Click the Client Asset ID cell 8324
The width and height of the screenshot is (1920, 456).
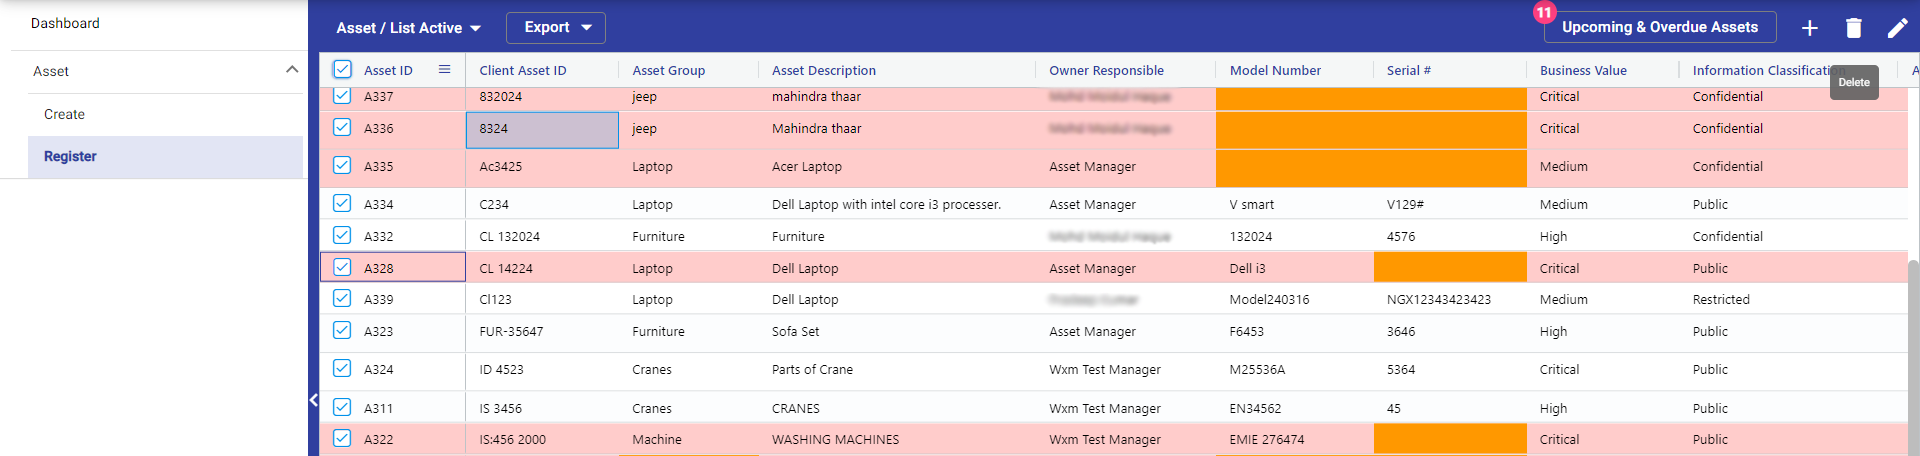541,129
